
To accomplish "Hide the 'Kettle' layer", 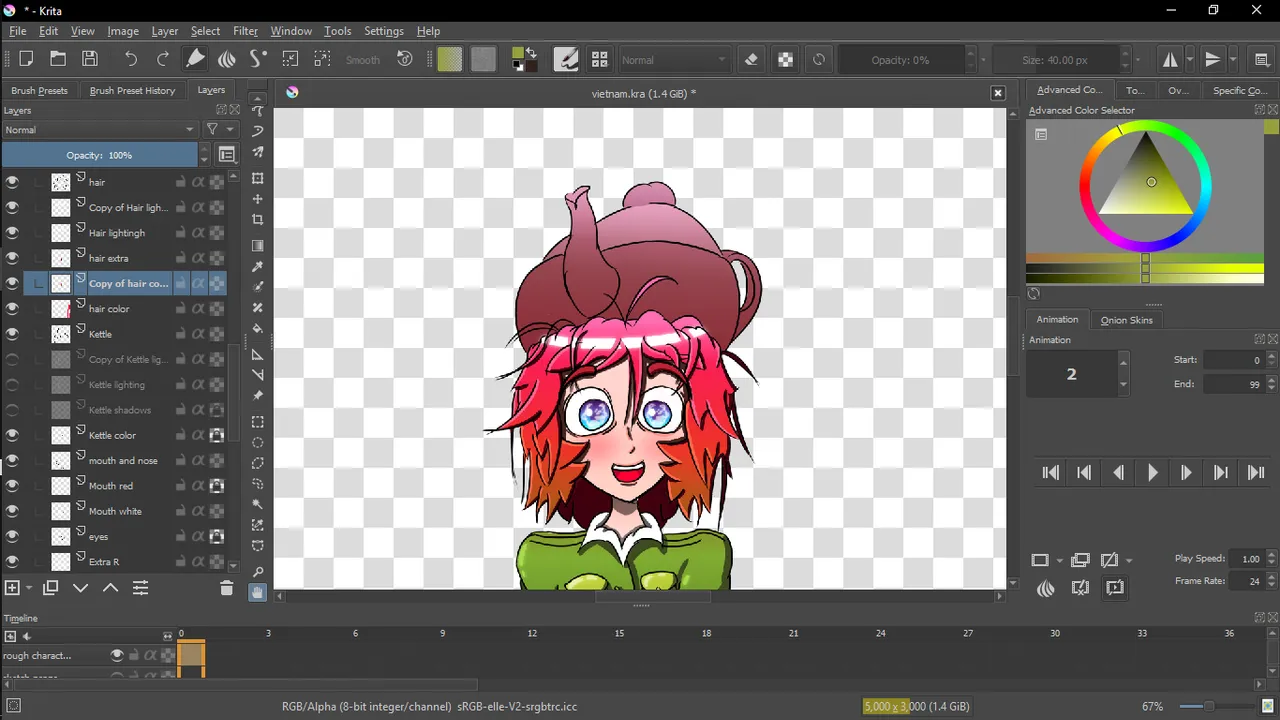I will (x=12, y=334).
